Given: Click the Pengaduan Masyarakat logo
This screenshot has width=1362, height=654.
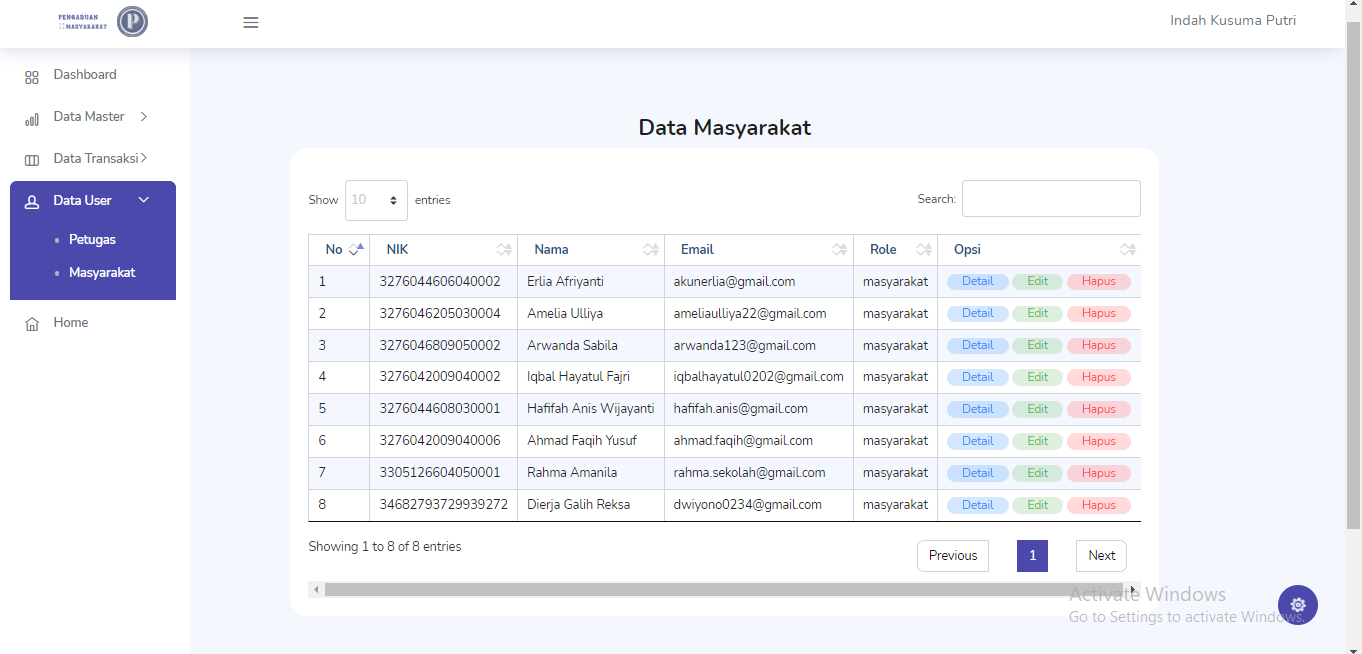Looking at the screenshot, I should pos(103,21).
